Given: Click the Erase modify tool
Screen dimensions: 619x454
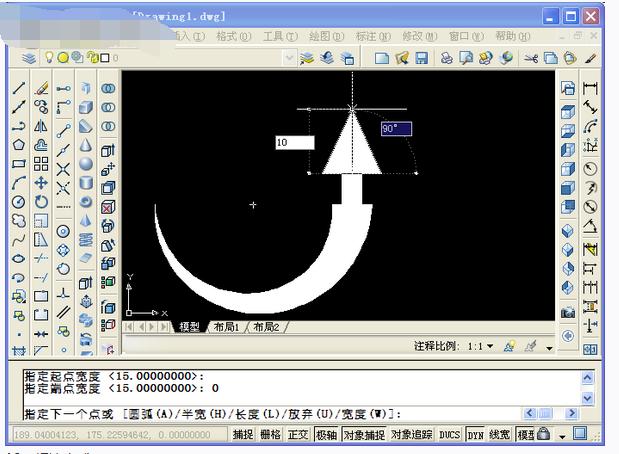Looking at the screenshot, I should (41, 89).
